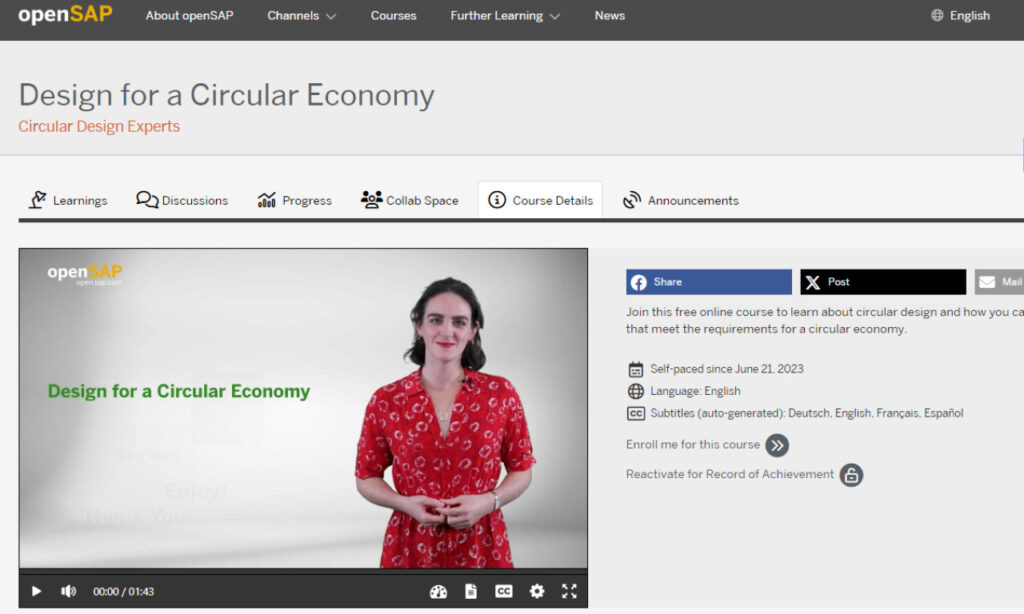Open video player settings gear

tap(537, 591)
